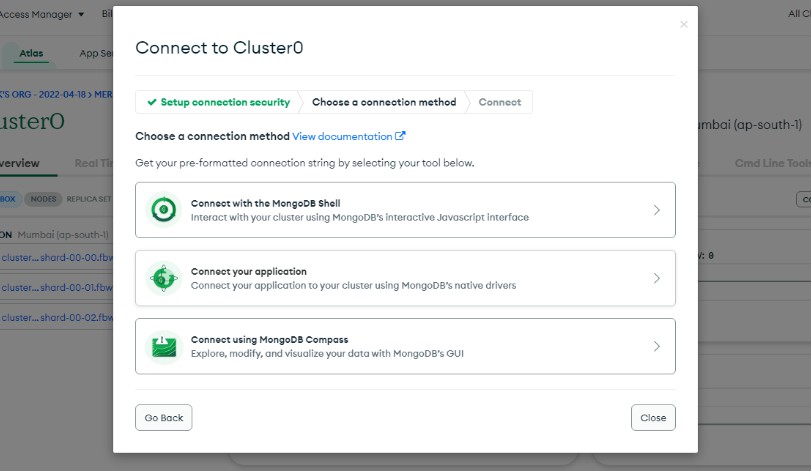Open the View documentation link

pyautogui.click(x=342, y=136)
